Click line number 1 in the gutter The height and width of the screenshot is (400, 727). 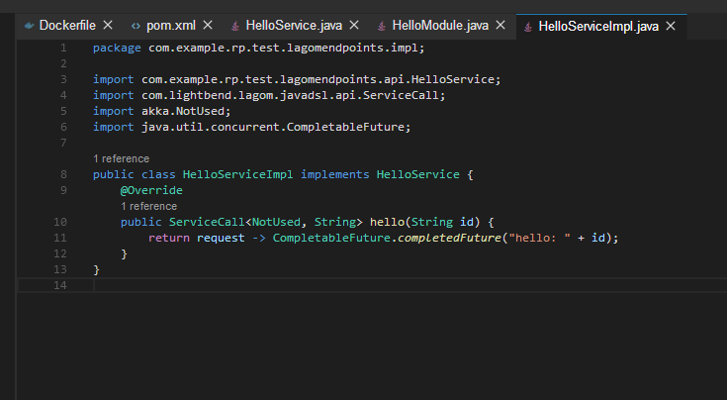pos(64,48)
